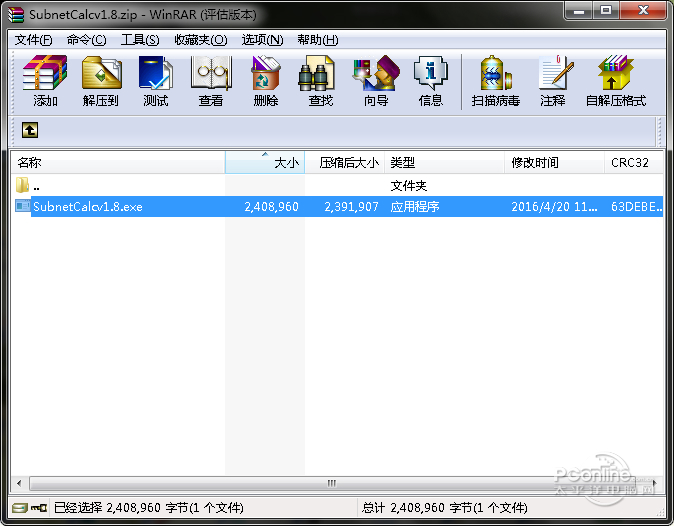Click the 添加 (Add) toolbar icon
Viewport: 674px width, 526px height.
click(x=45, y=81)
